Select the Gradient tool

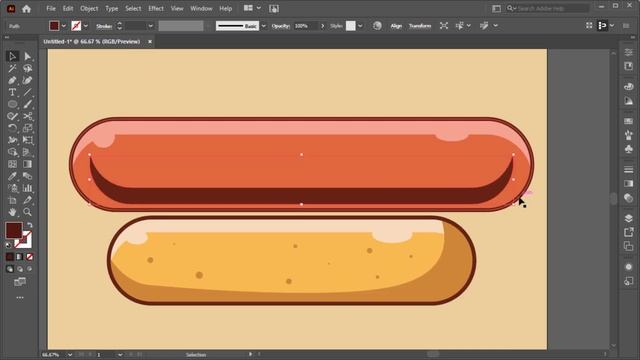click(x=27, y=164)
